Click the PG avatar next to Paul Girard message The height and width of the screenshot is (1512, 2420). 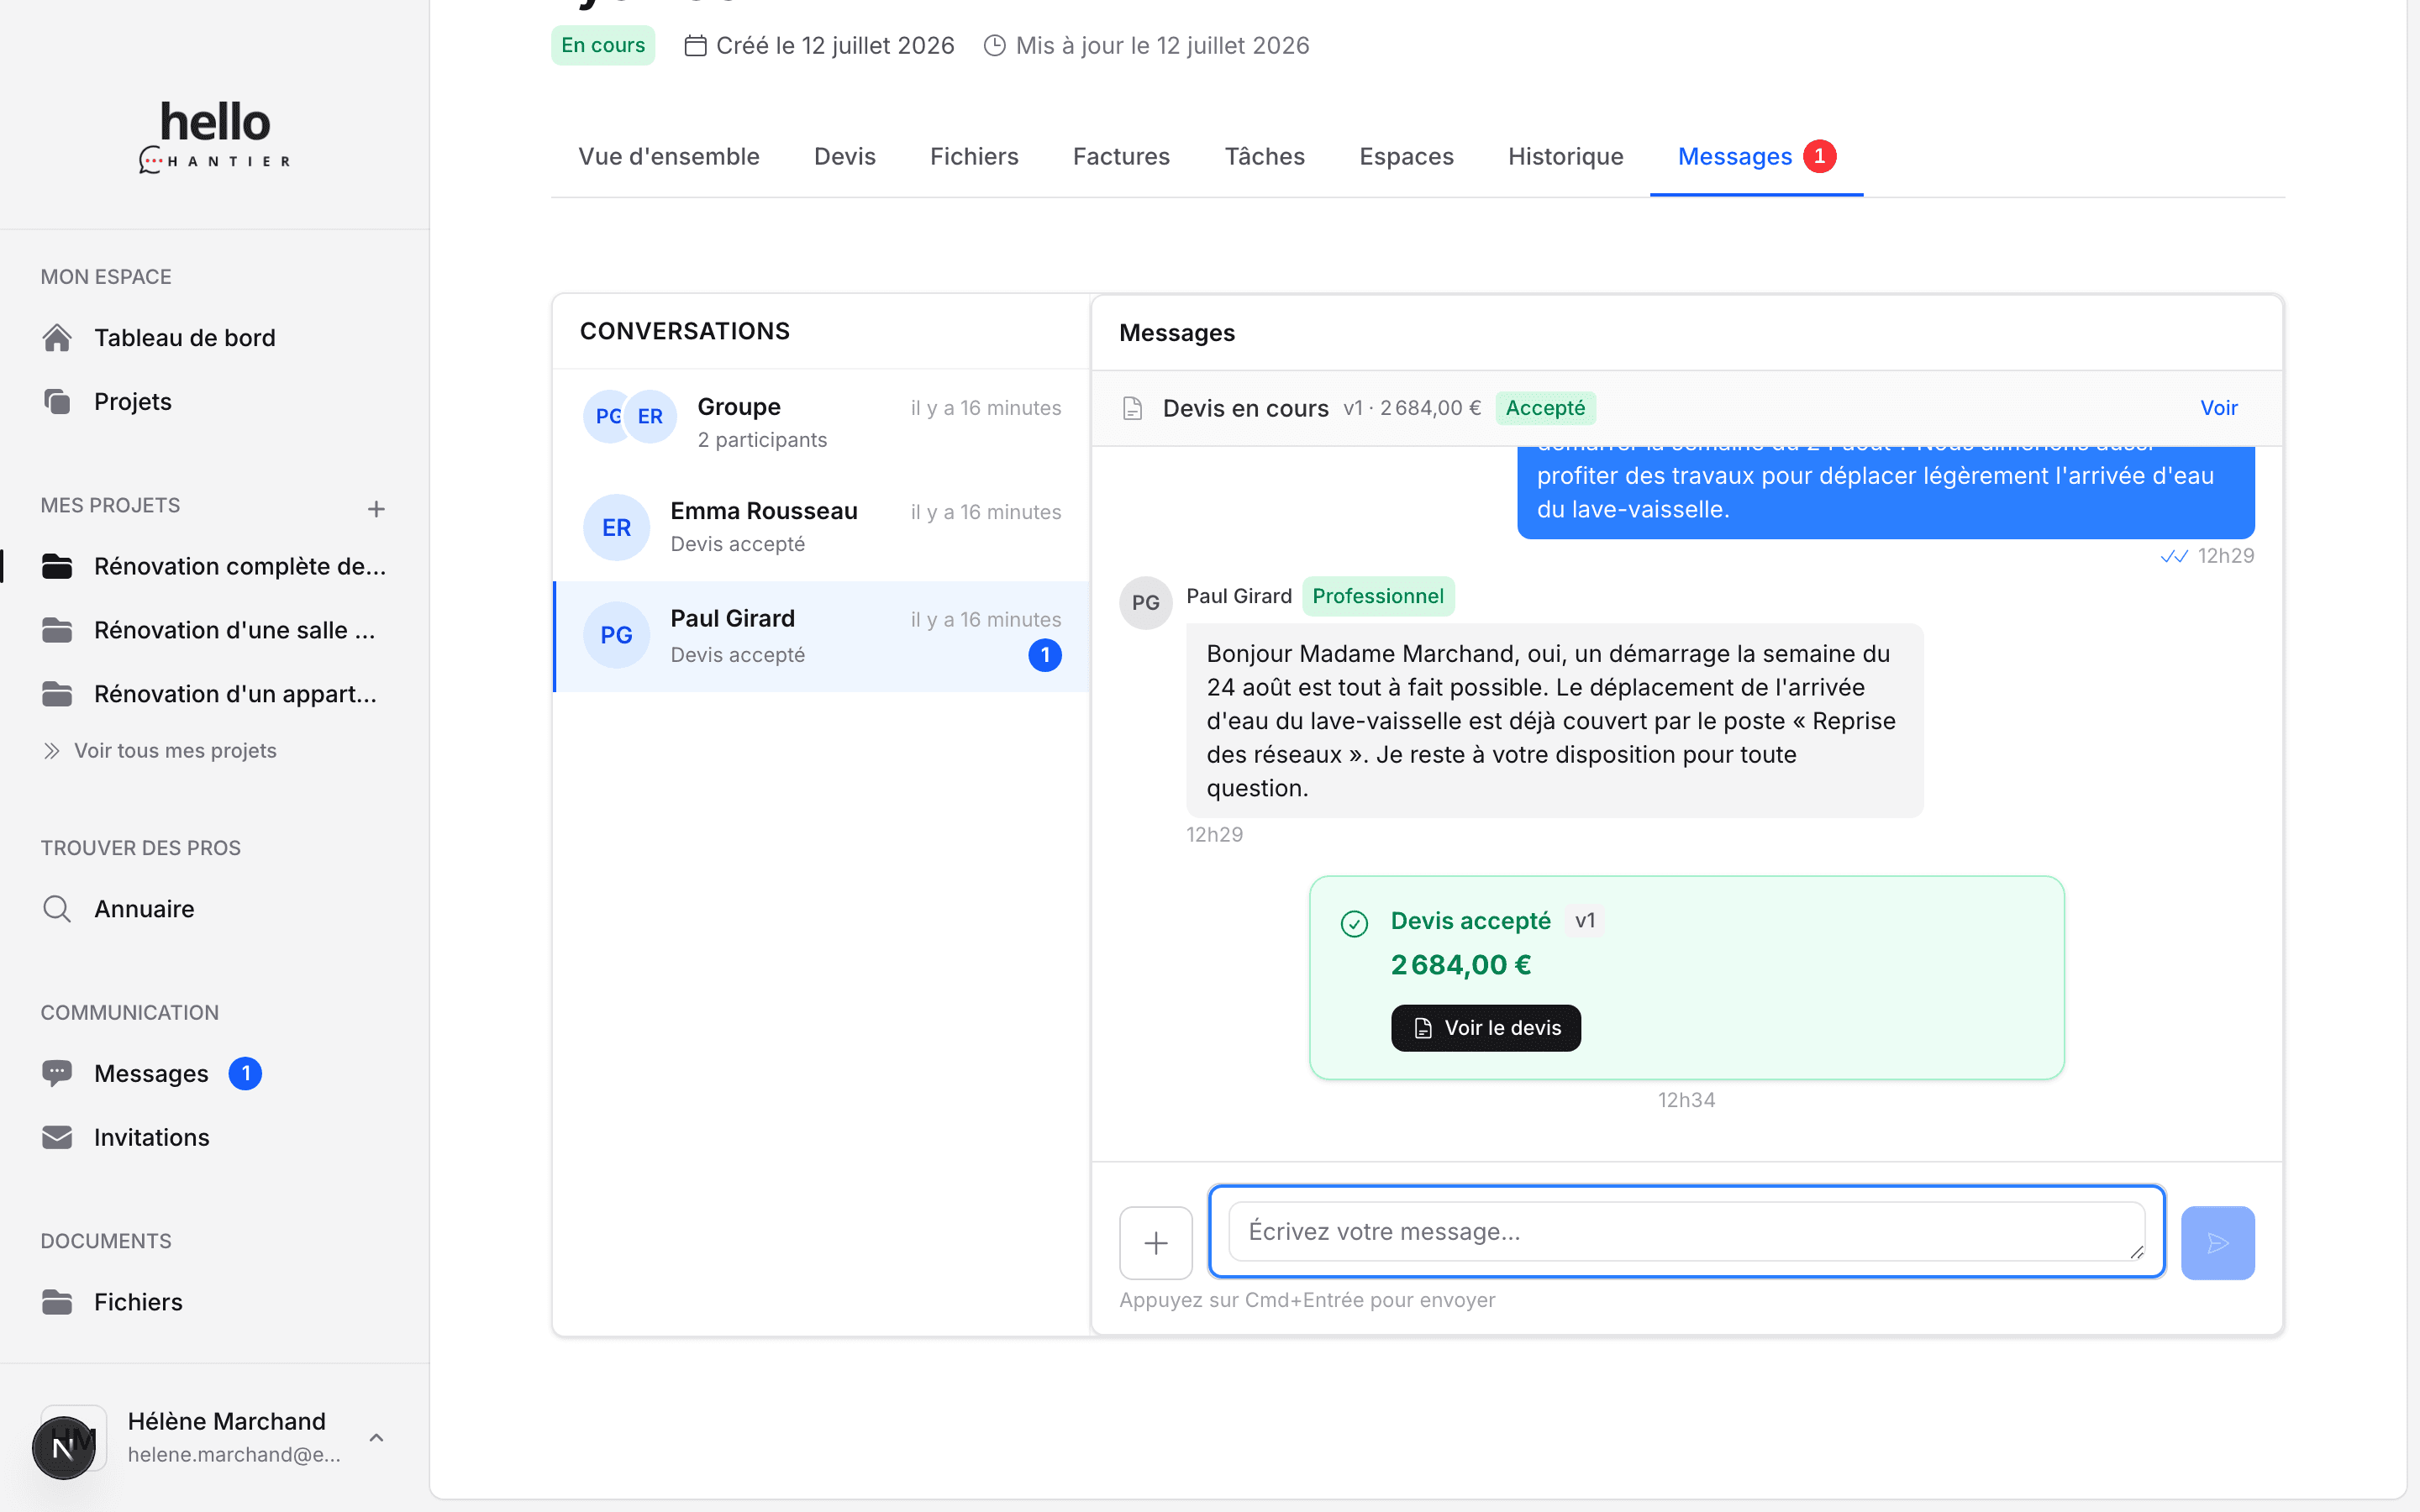click(x=1146, y=603)
